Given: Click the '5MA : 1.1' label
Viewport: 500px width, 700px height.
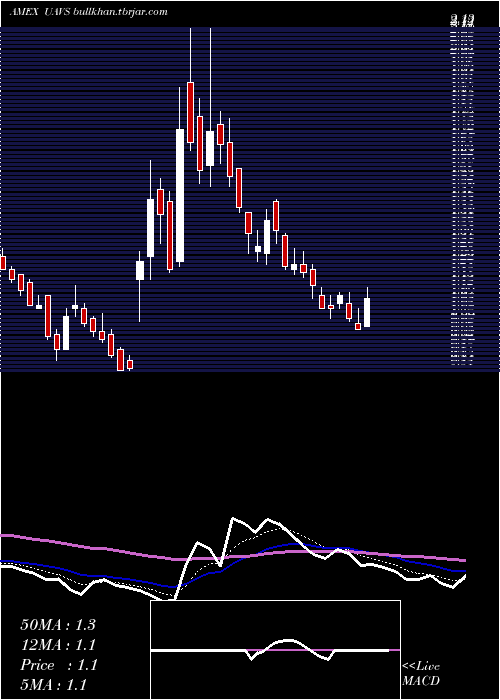Looking at the screenshot, I should [x=54, y=684].
